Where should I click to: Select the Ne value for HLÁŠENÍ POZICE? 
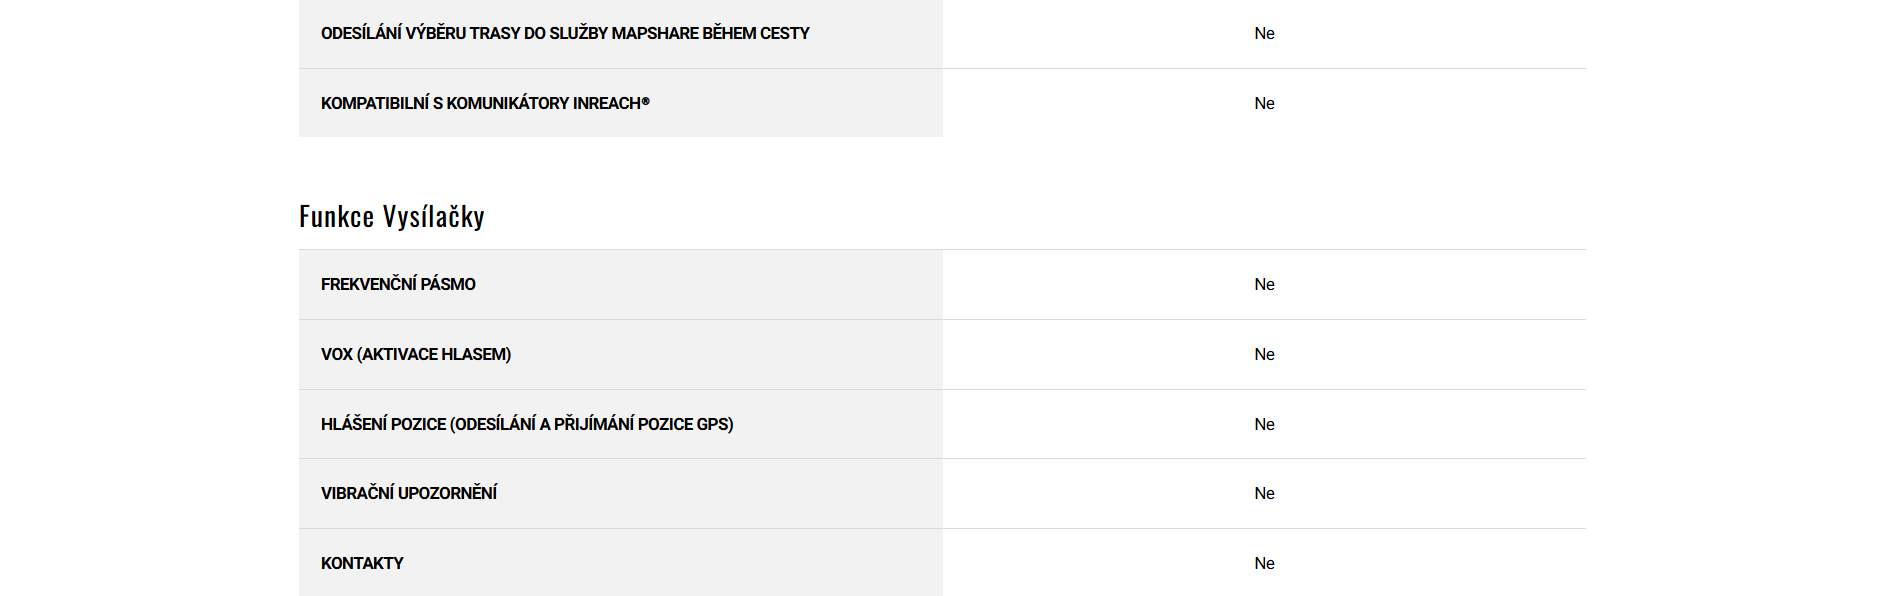click(x=1264, y=425)
